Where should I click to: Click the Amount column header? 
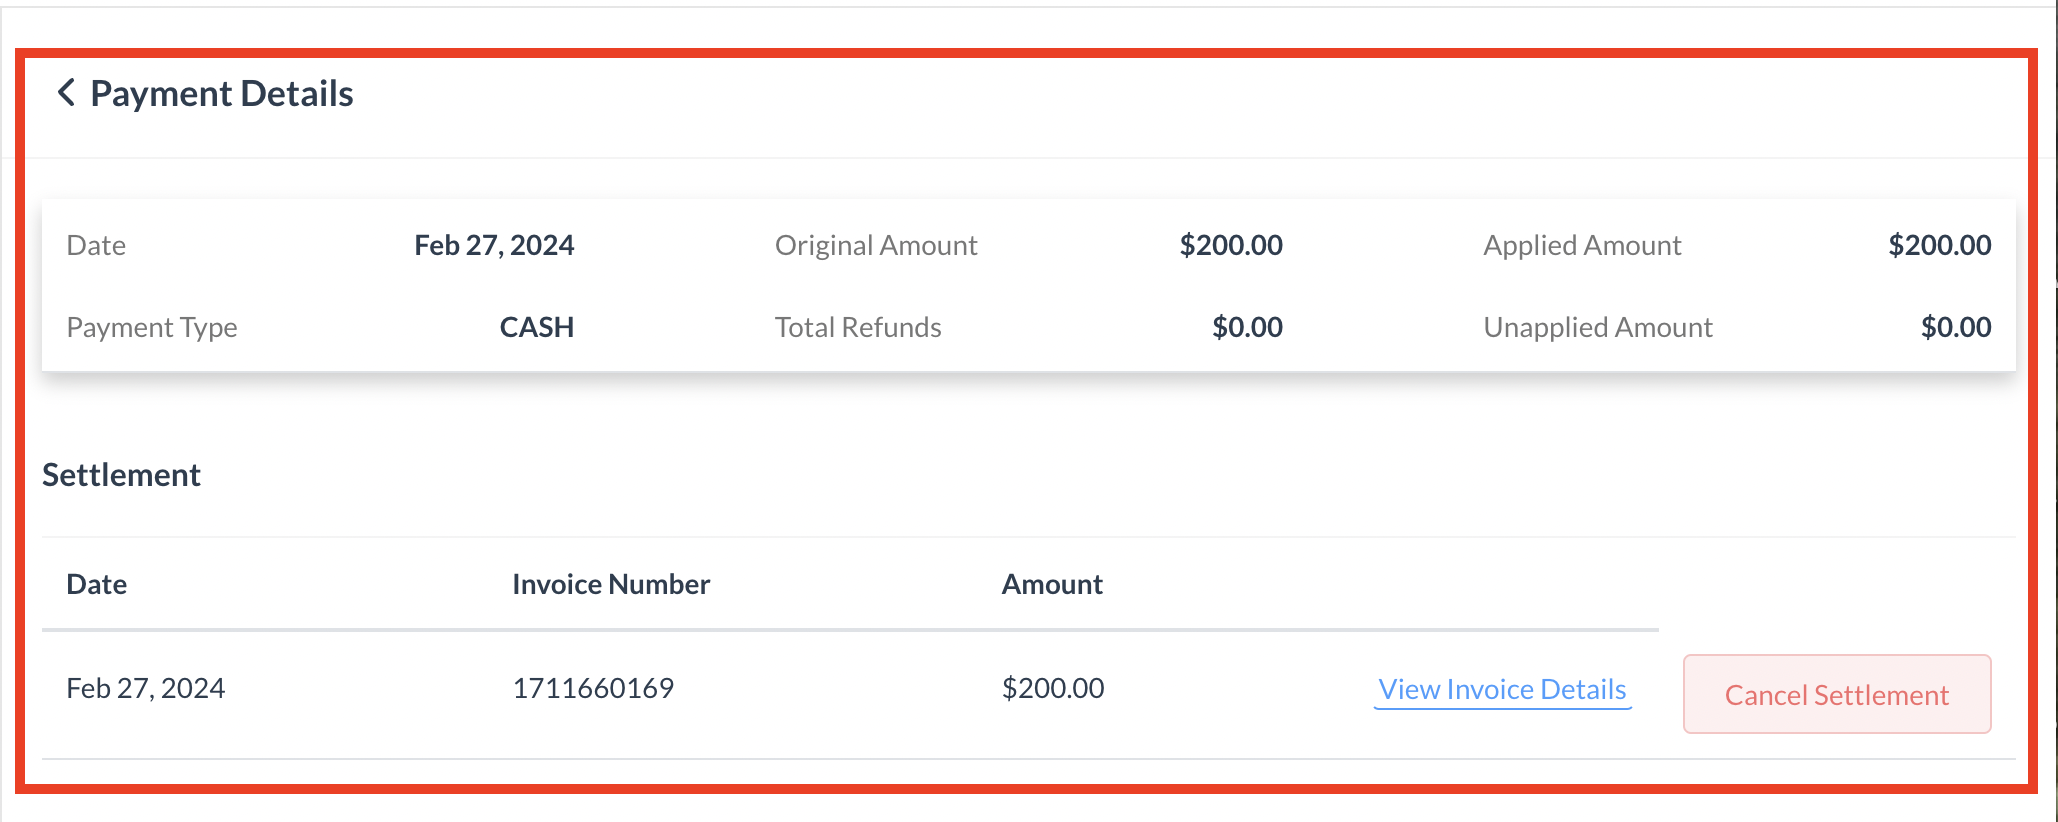[x=1052, y=584]
